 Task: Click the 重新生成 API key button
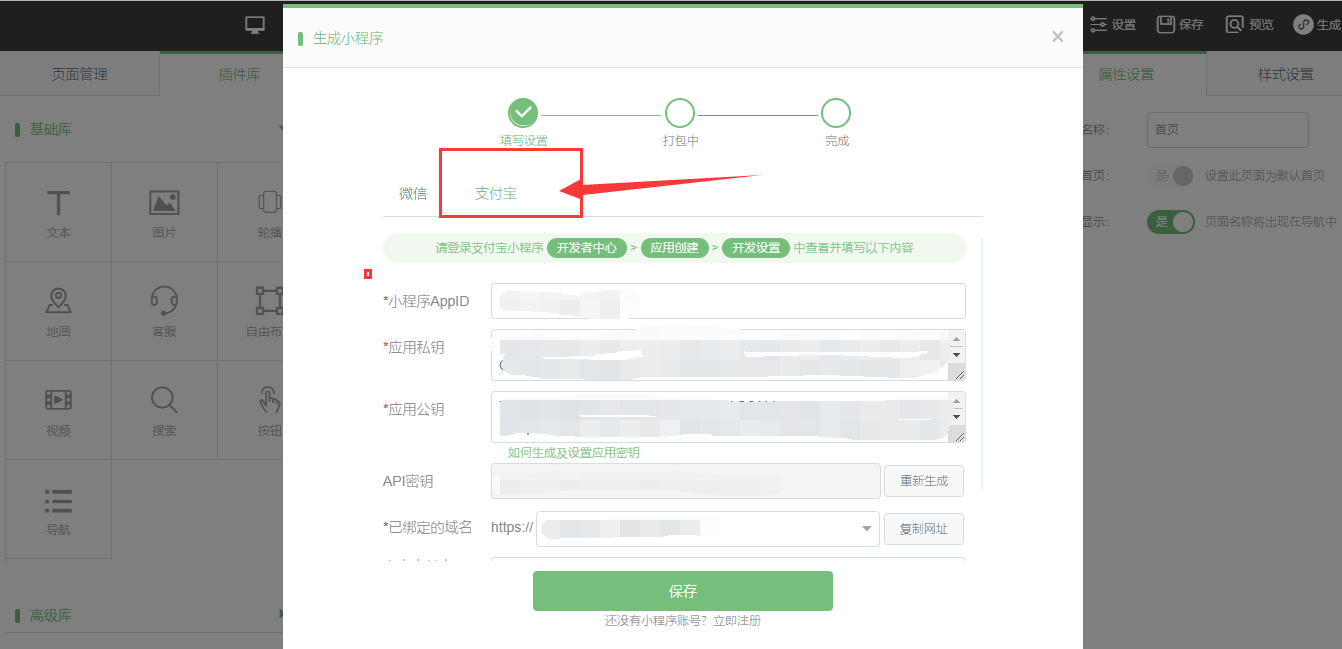(923, 481)
